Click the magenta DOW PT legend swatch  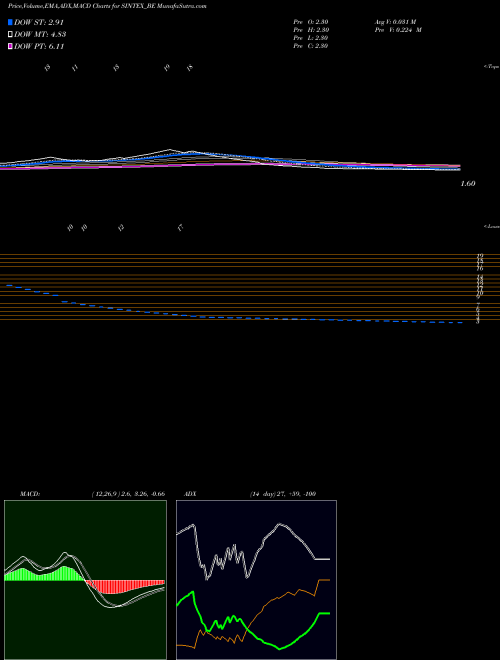click(10, 46)
